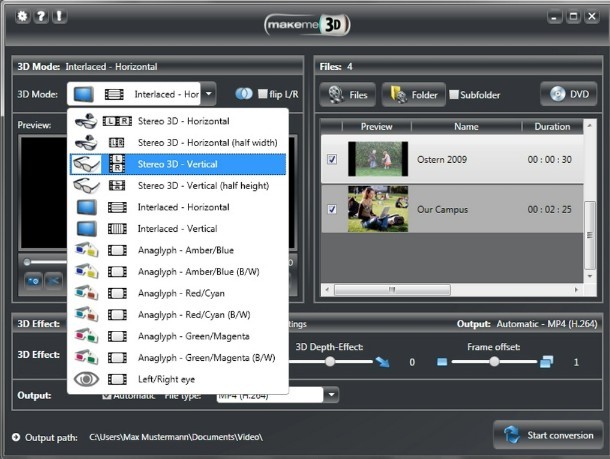Click the eye icon for Left/Right eye
The height and width of the screenshot is (459, 610).
pyautogui.click(x=86, y=379)
